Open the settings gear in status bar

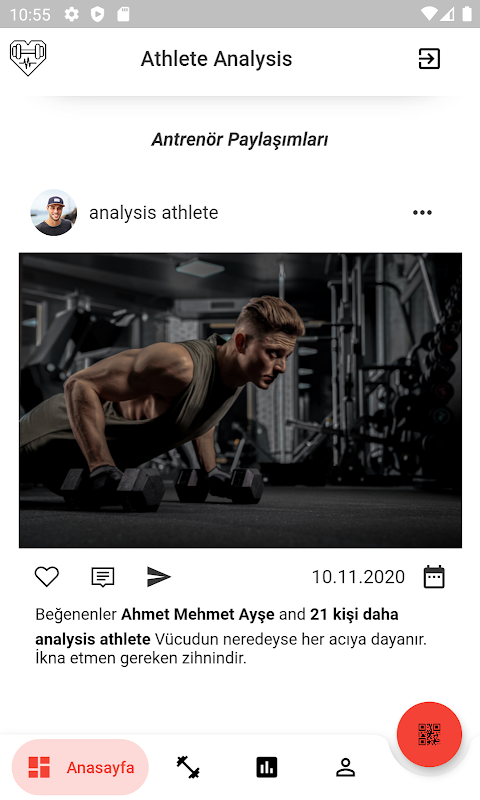tap(71, 14)
